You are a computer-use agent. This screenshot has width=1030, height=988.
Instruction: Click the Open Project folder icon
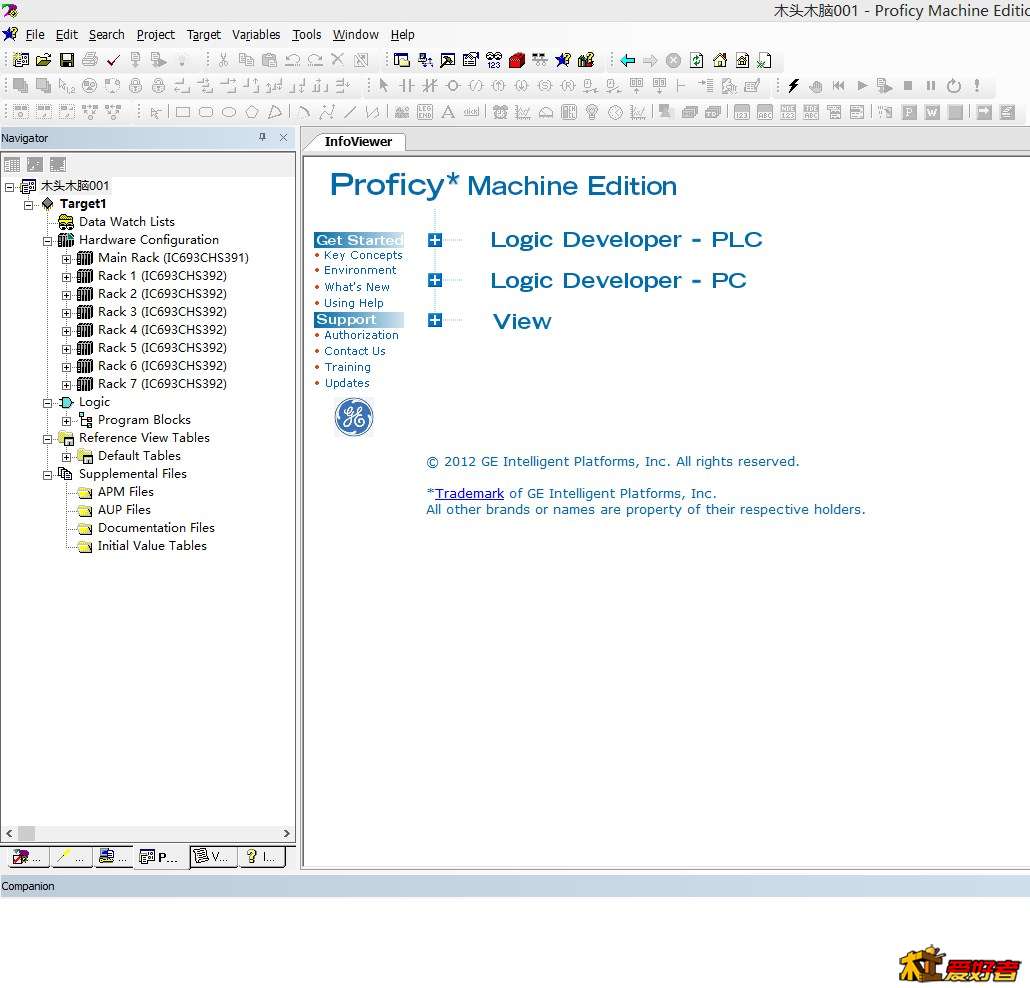pos(43,60)
